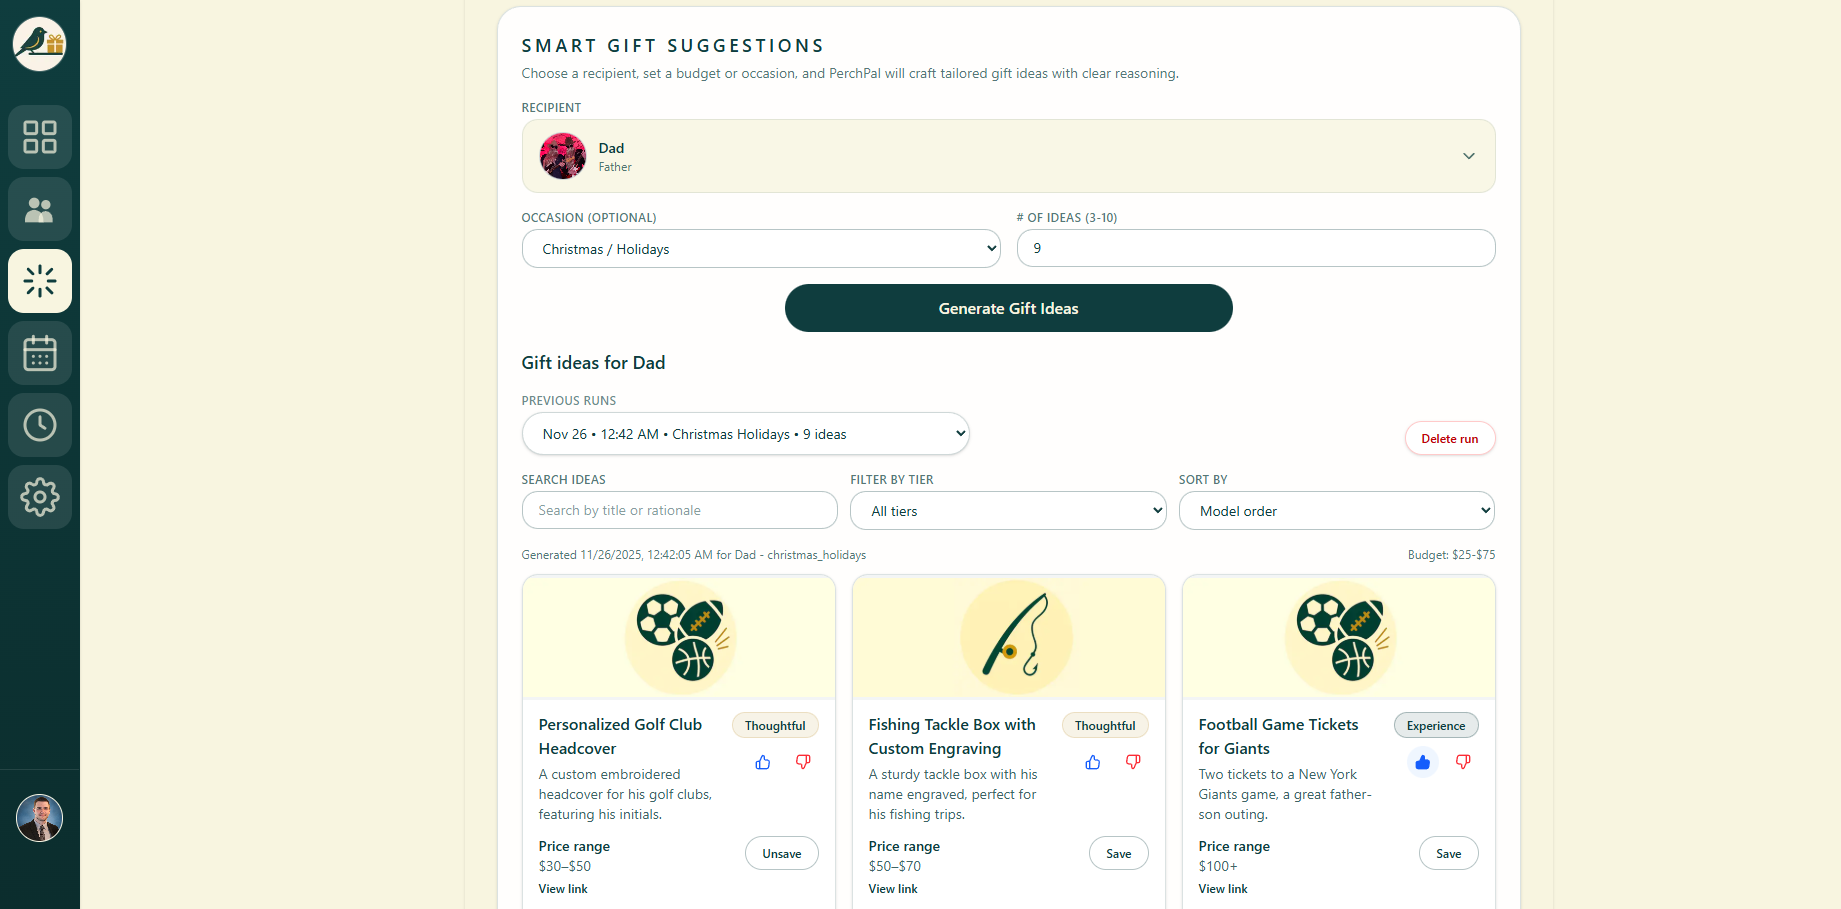Viewport: 1841px width, 909px height.
Task: Click the Experience tag on Football Game Tickets
Action: pos(1436,725)
